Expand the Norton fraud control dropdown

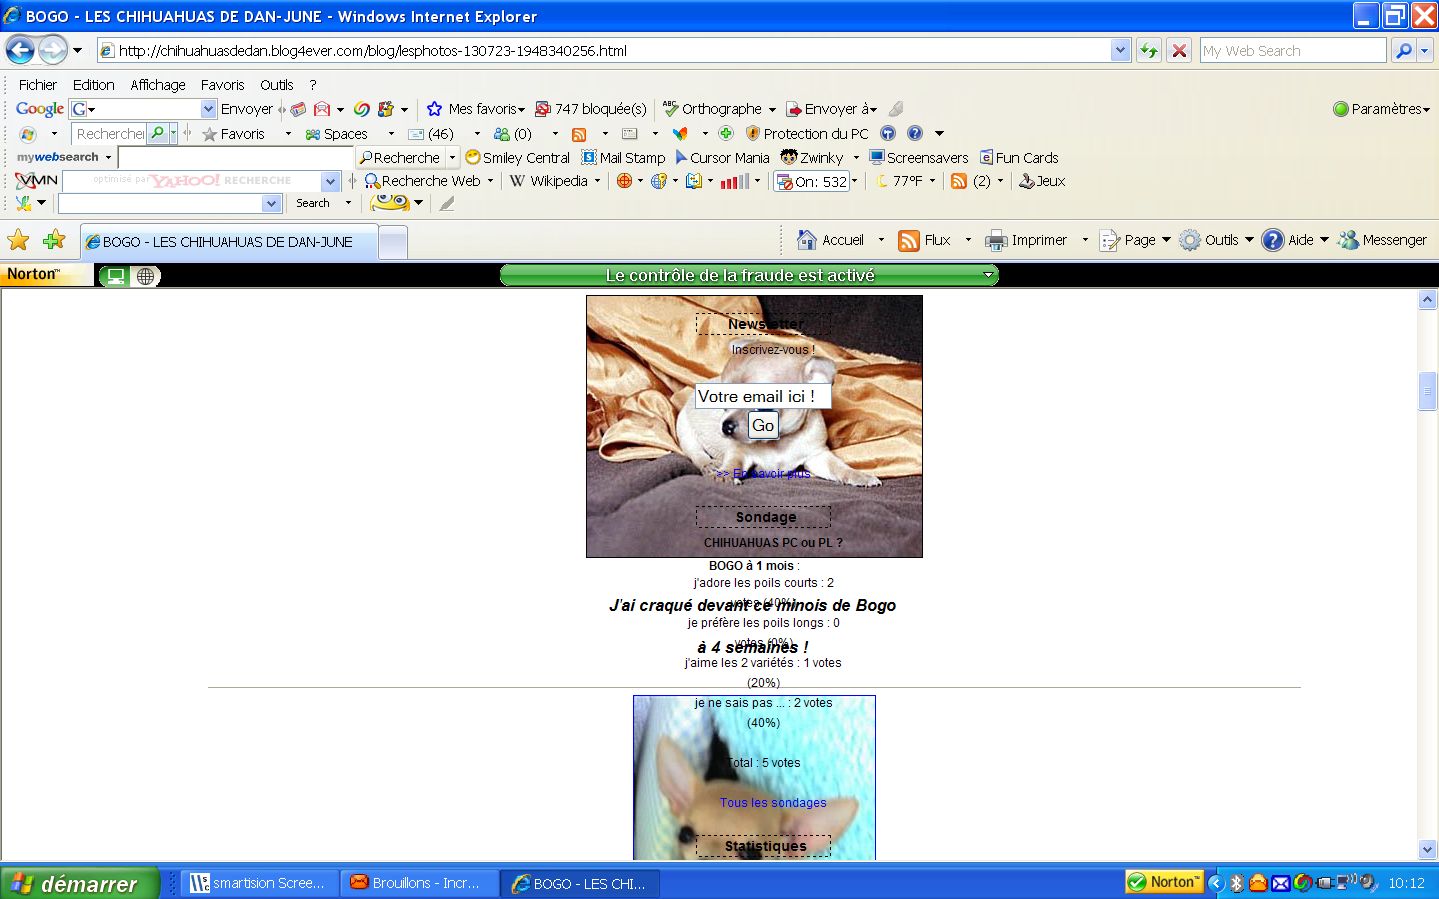[x=988, y=275]
